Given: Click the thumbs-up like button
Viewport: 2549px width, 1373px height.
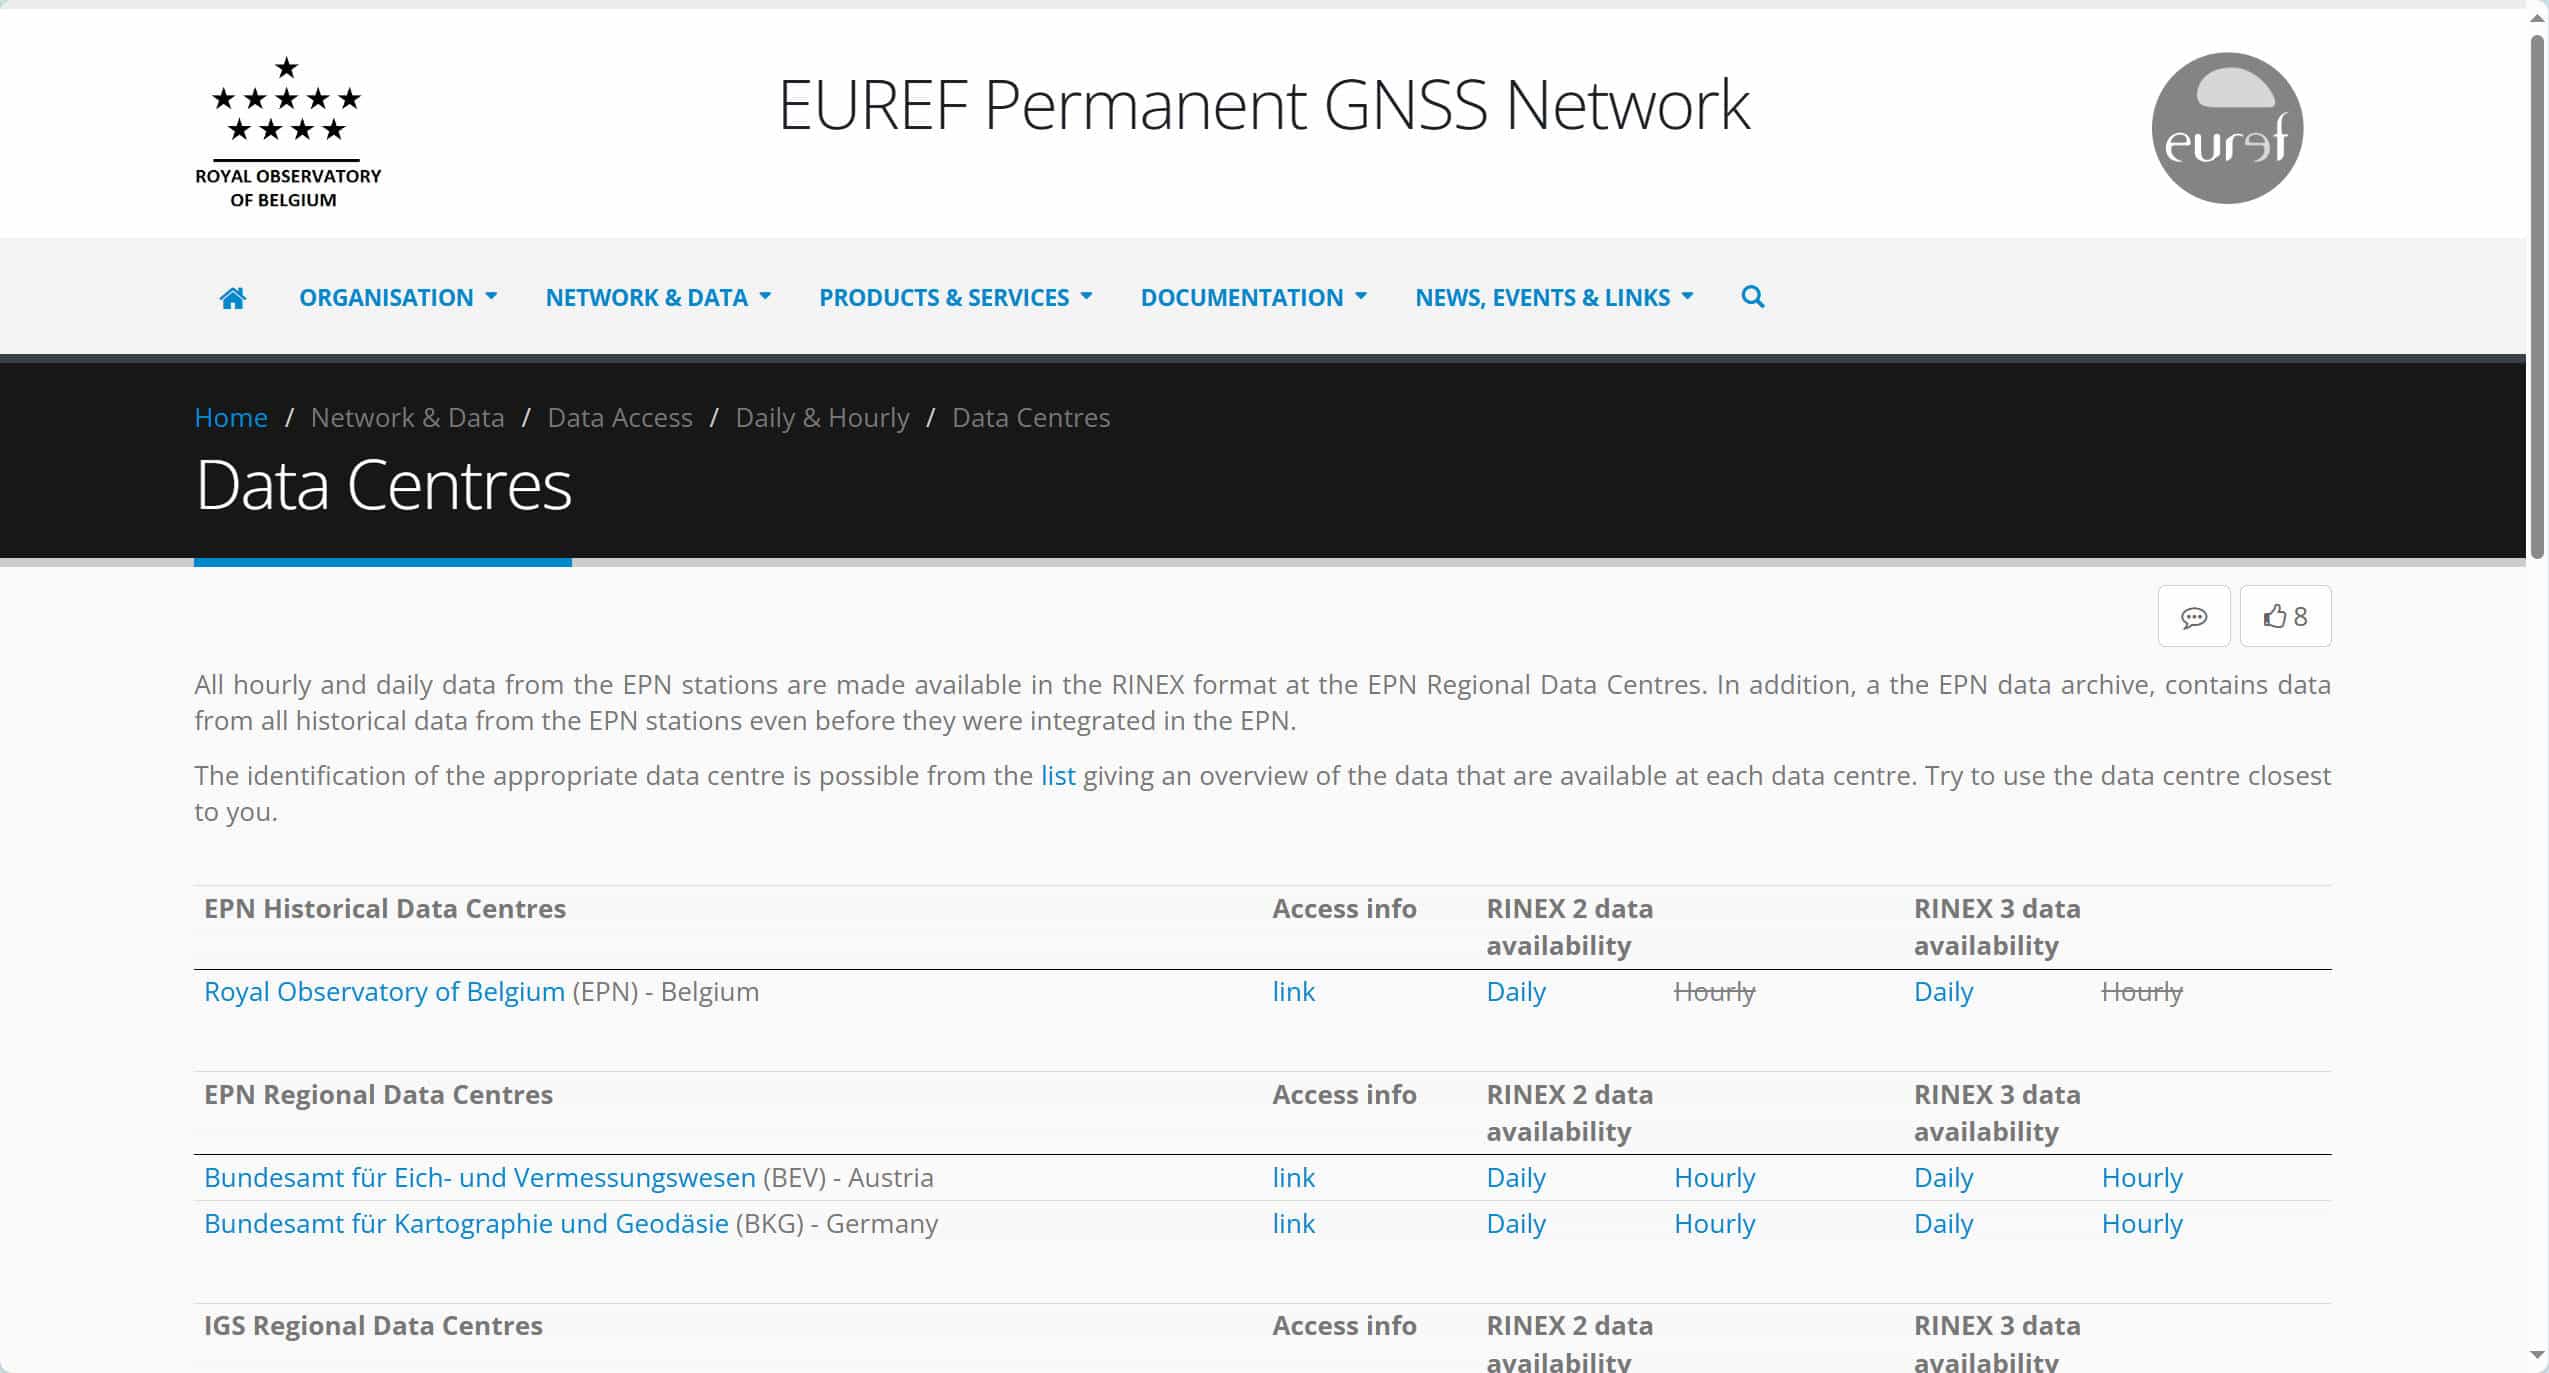Looking at the screenshot, I should pos(2285,617).
